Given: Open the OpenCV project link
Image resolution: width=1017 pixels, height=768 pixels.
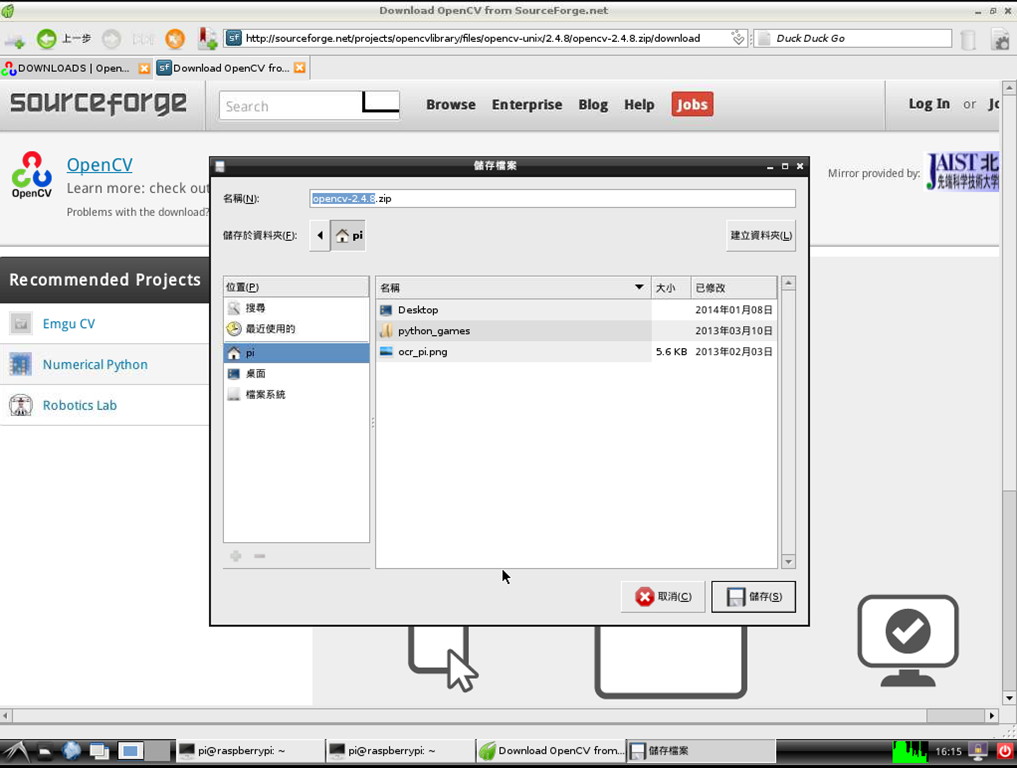Looking at the screenshot, I should pyautogui.click(x=99, y=165).
